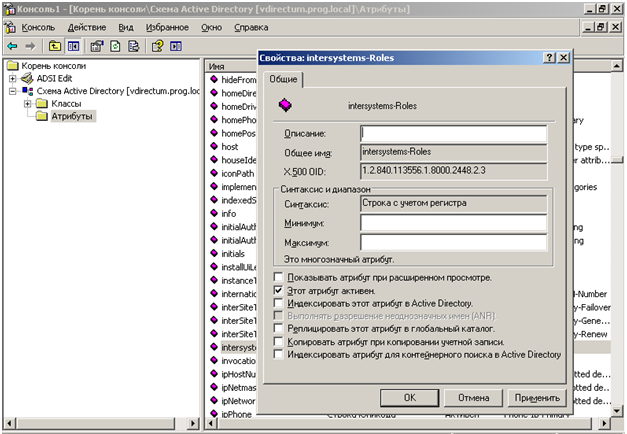Image resolution: width=627 pixels, height=434 pixels.
Task: Open the Консоль menu
Action: pos(38,27)
